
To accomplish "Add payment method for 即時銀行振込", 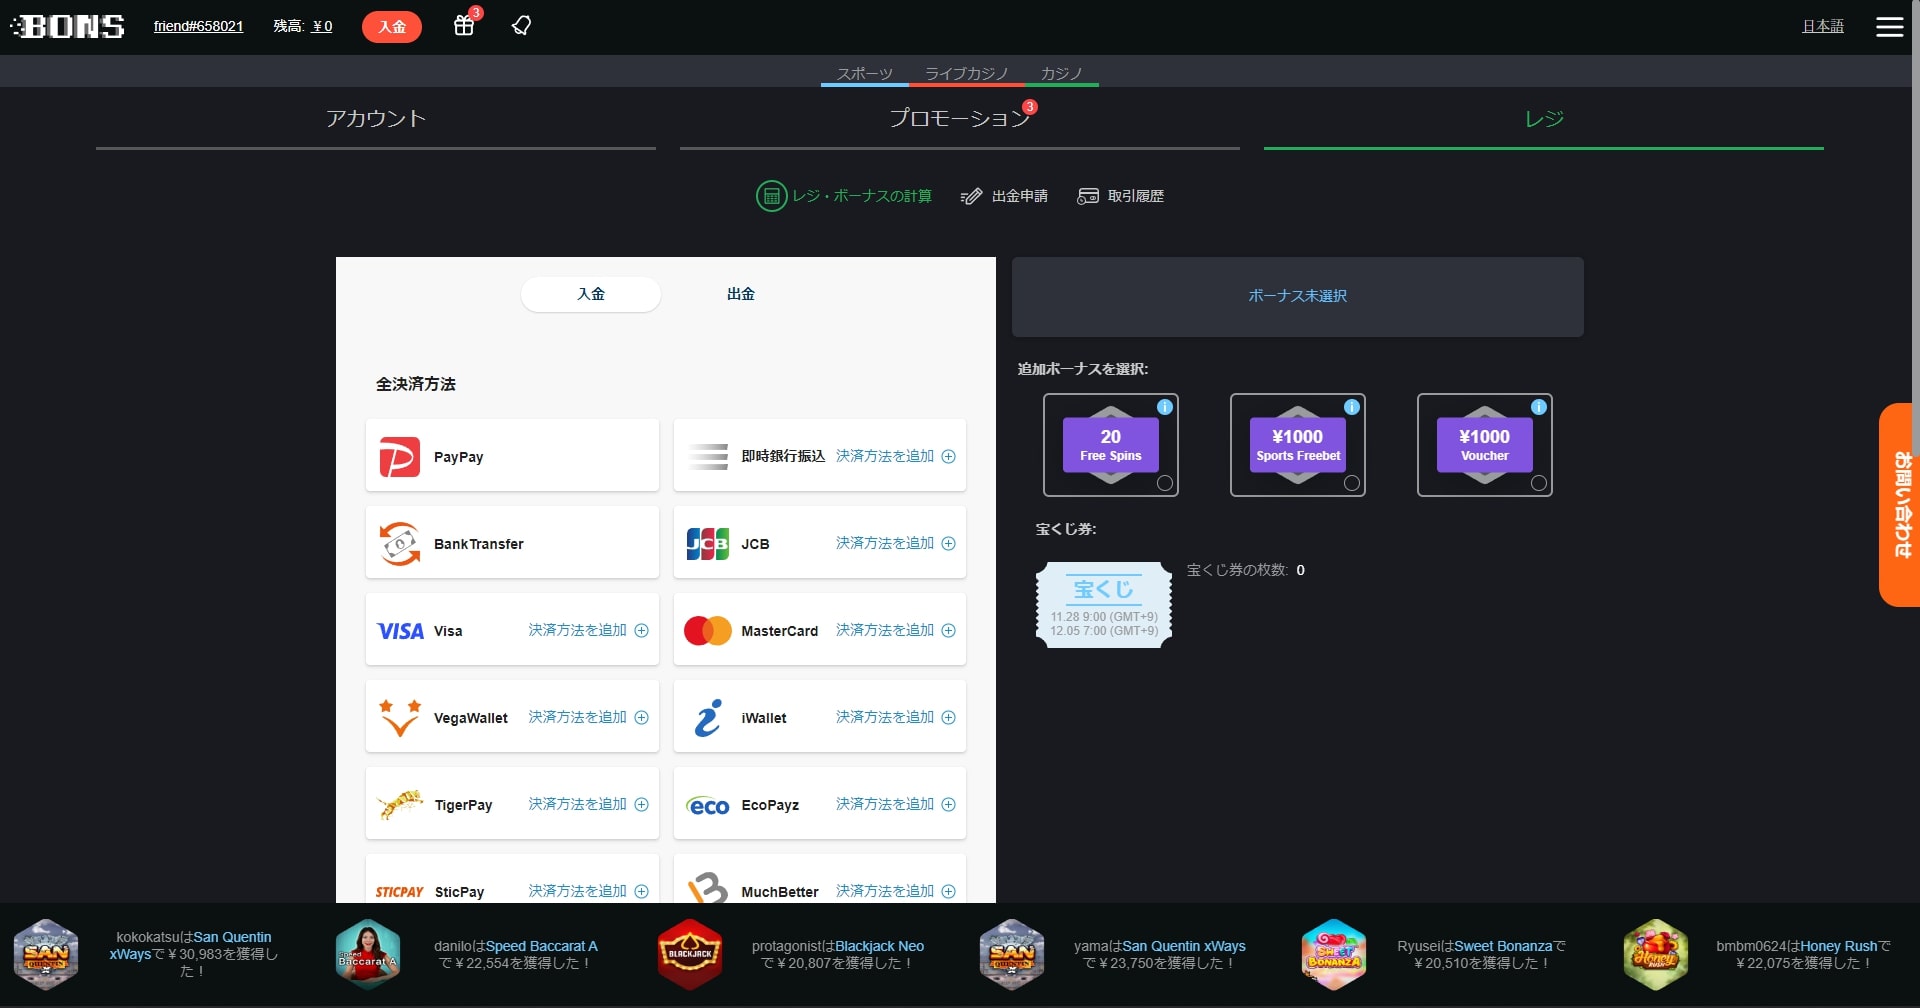I will (x=895, y=457).
